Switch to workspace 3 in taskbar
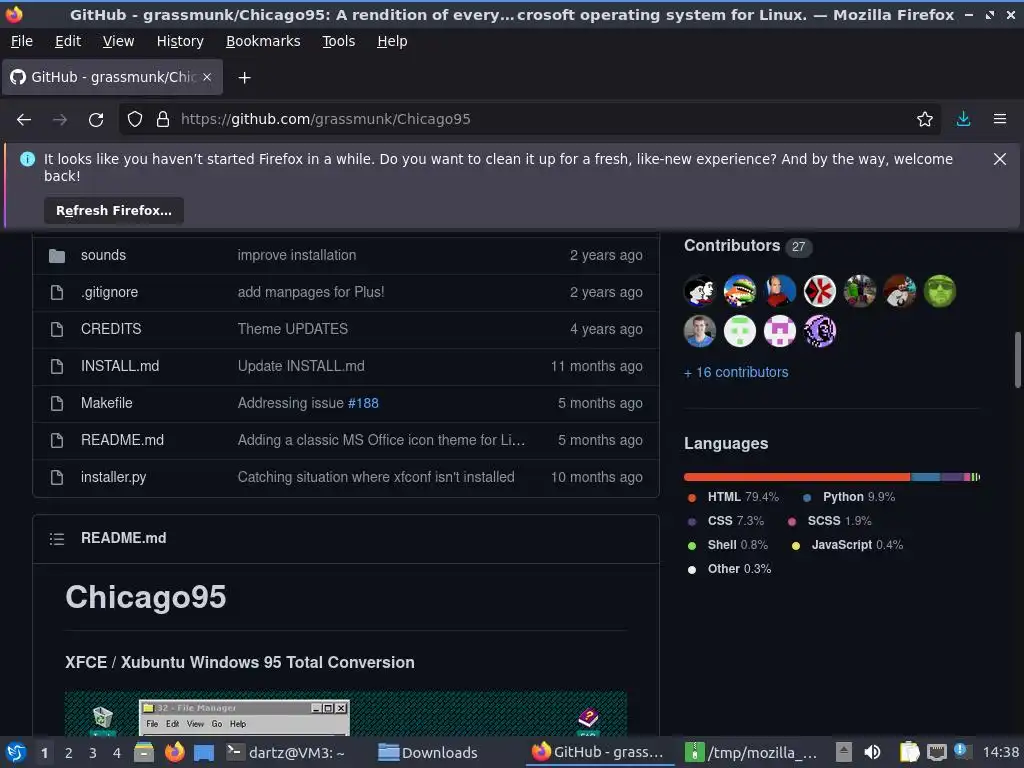 [x=93, y=753]
